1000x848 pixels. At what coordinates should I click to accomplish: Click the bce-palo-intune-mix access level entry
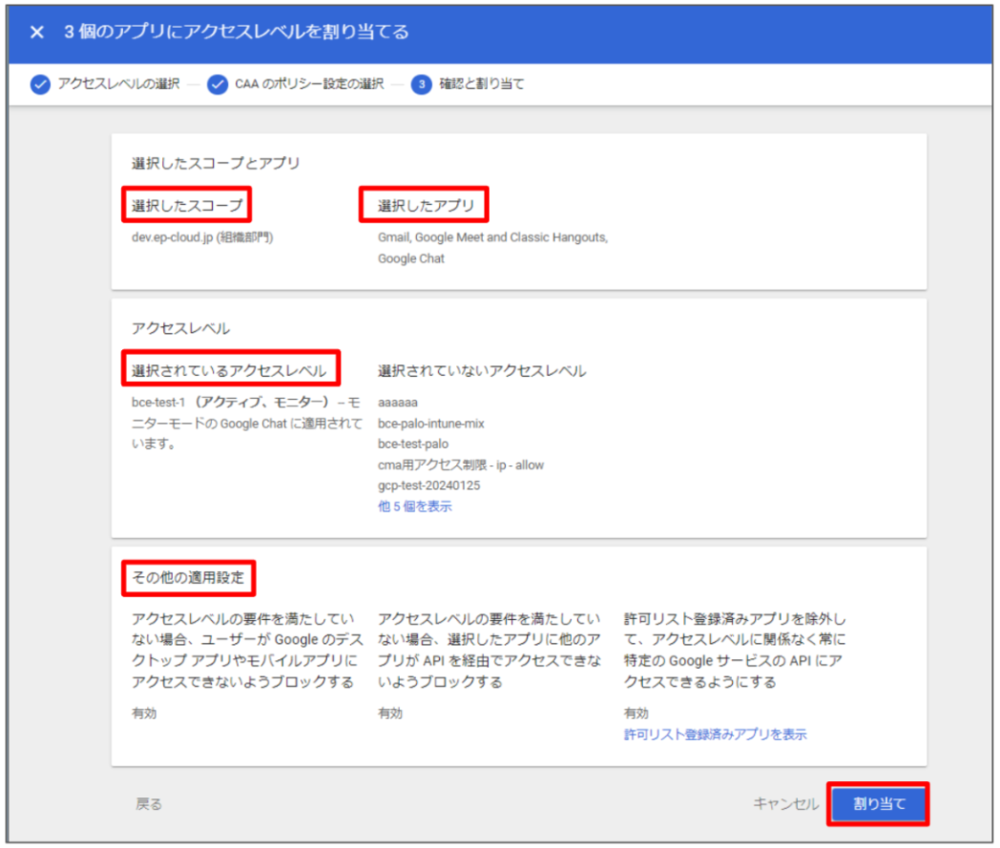(x=431, y=424)
